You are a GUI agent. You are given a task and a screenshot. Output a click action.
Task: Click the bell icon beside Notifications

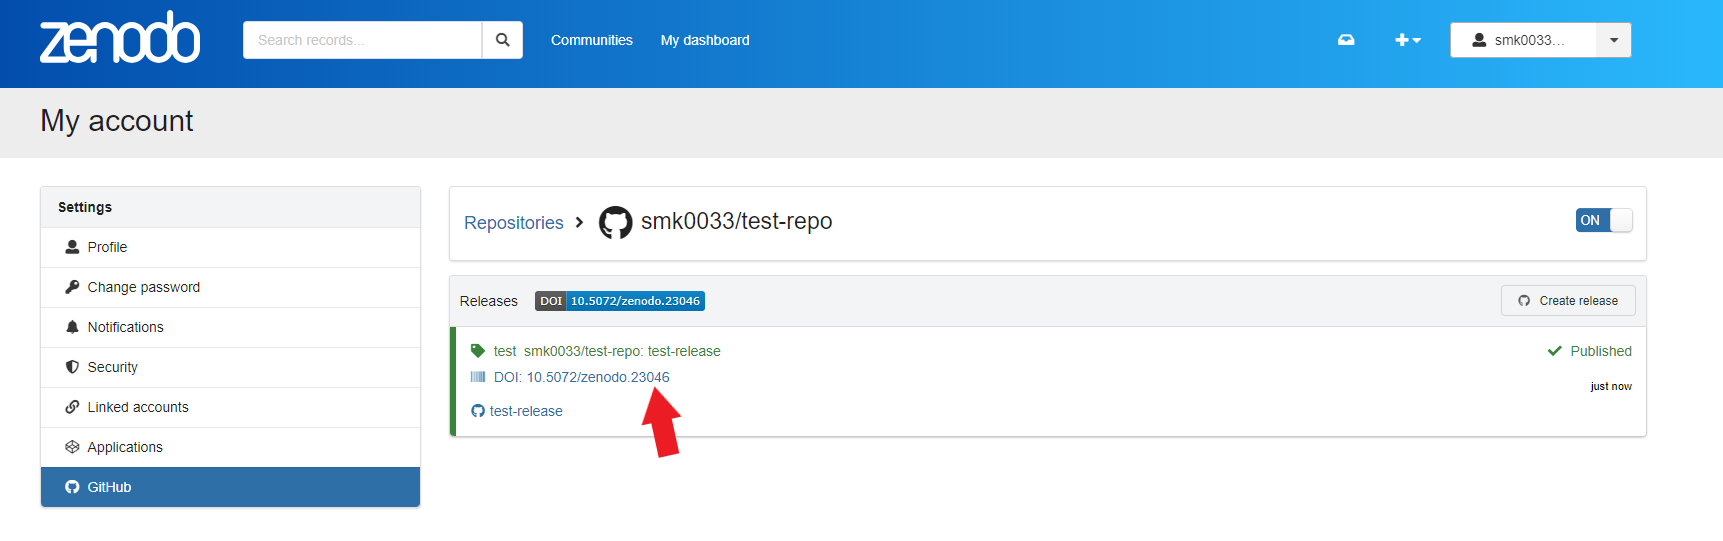pos(72,327)
